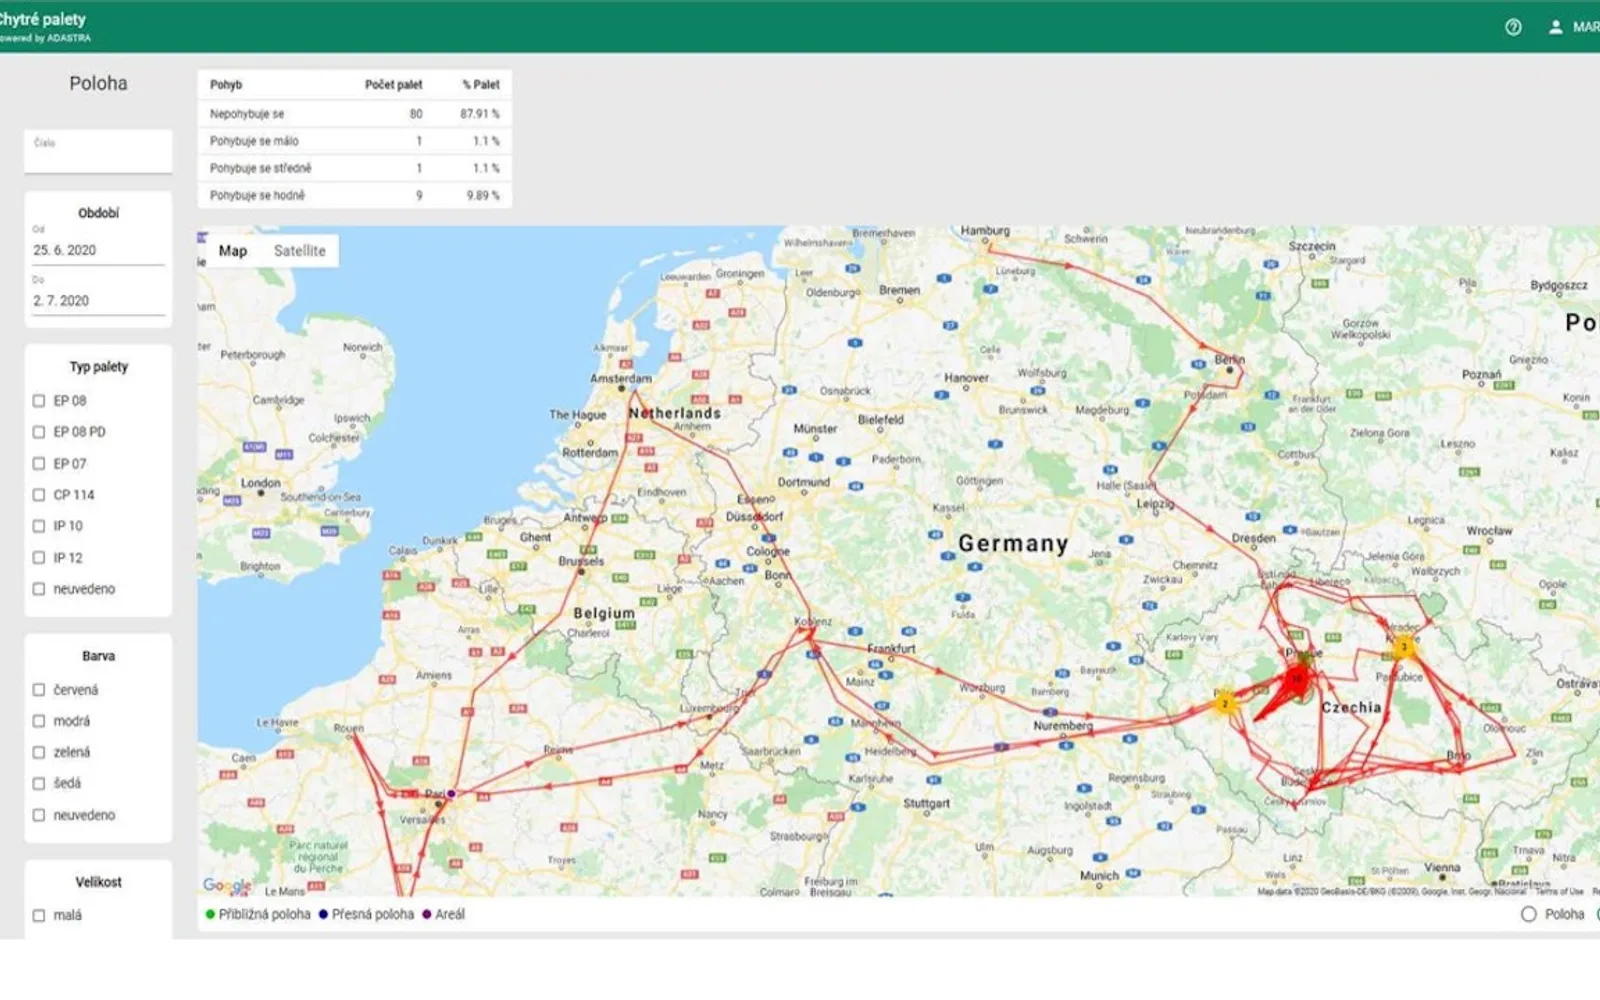
Task: Switch the map to Satellite view
Action: [300, 251]
